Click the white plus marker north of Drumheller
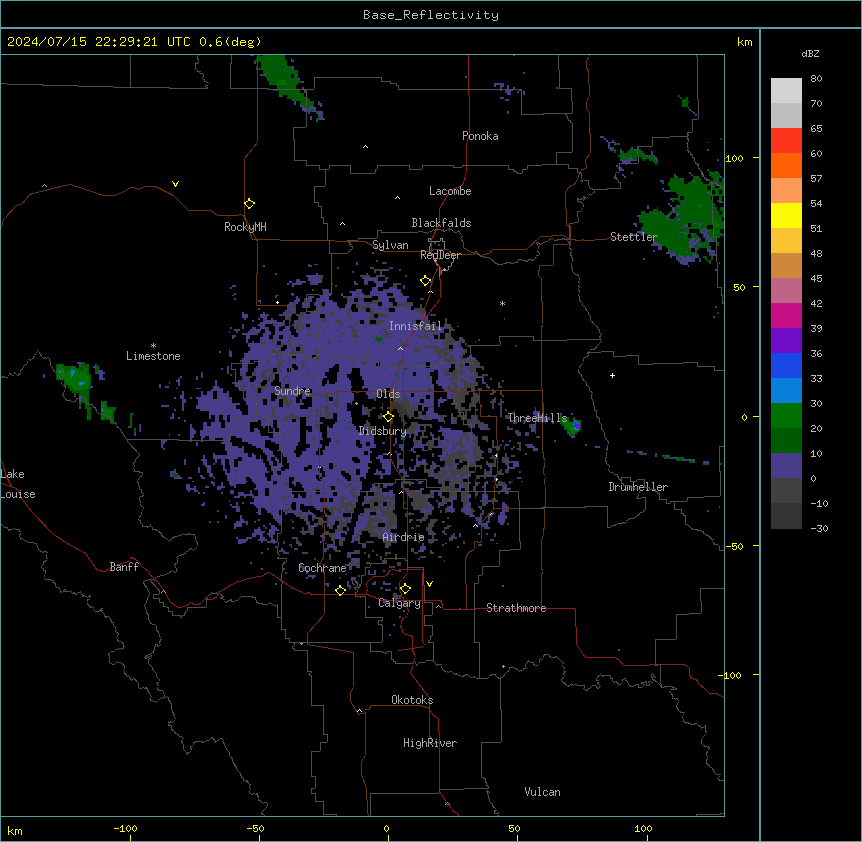 [612, 375]
